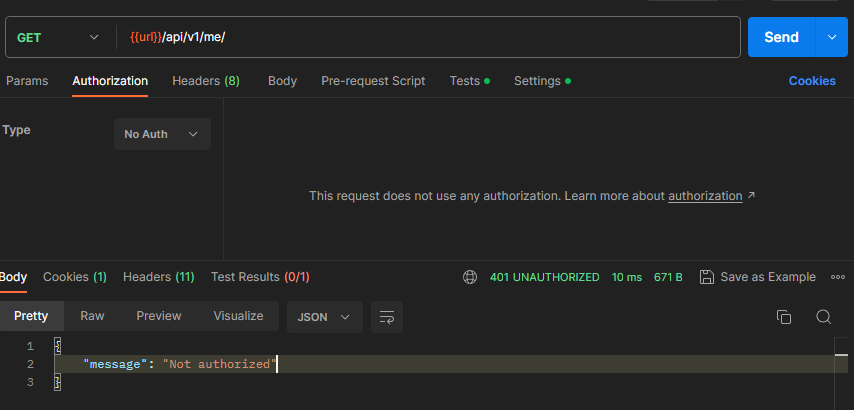Screen dimensions: 854x410
Task: Select the Pretty response view
Action: tap(32, 316)
